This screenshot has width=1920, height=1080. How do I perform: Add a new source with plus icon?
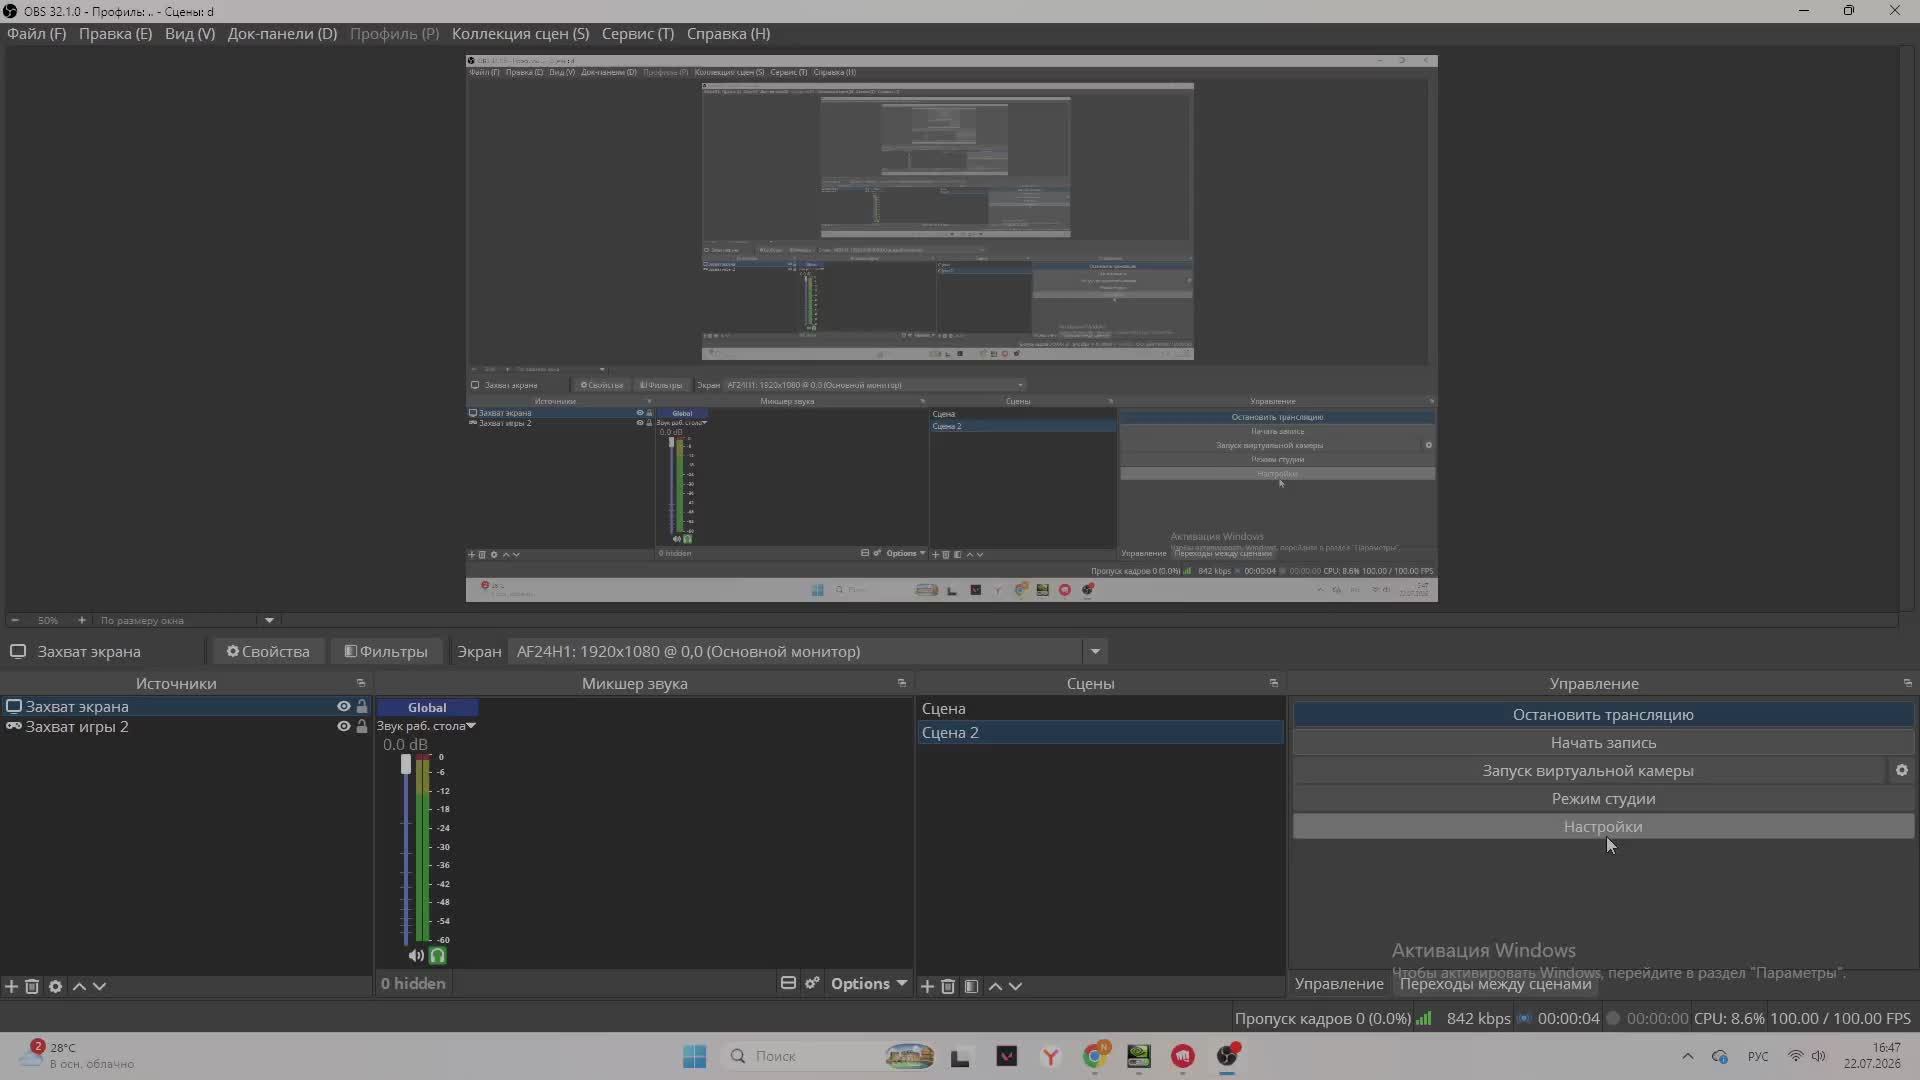click(11, 986)
